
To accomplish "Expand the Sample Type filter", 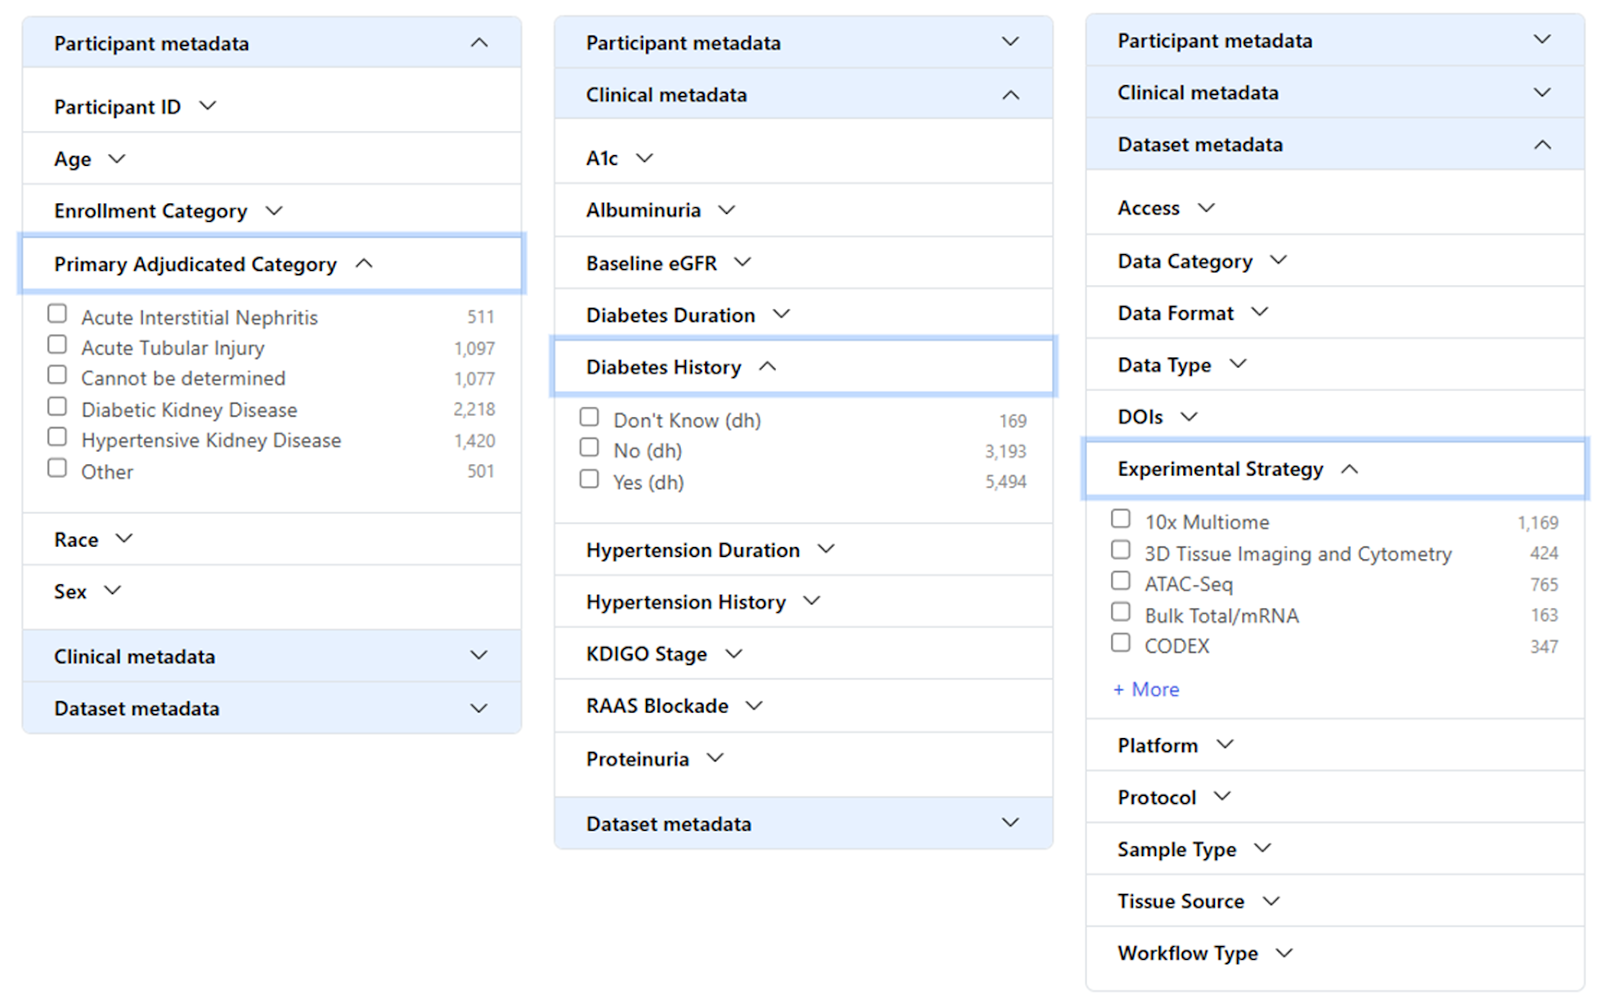I will point(1335,849).
